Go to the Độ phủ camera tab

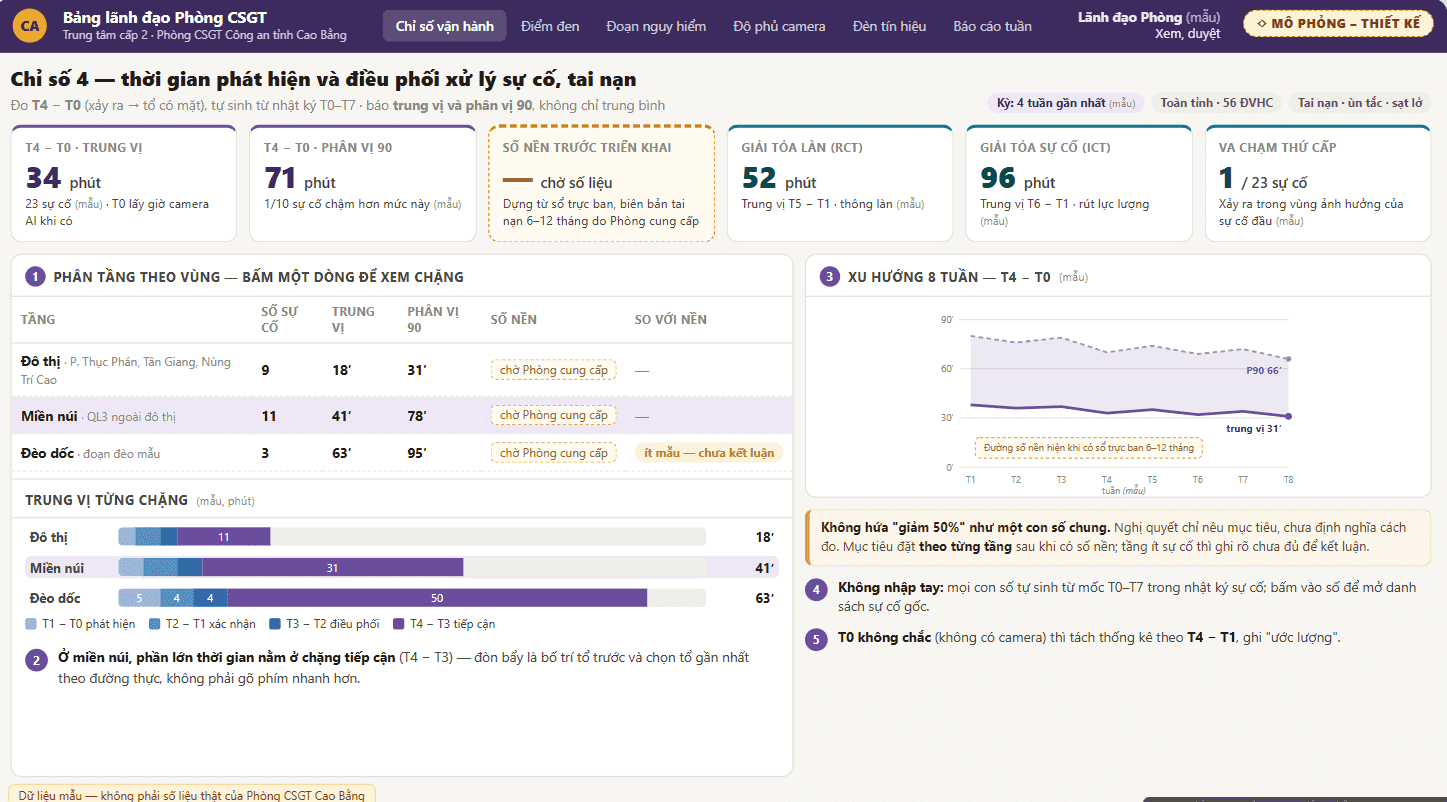[x=779, y=26]
